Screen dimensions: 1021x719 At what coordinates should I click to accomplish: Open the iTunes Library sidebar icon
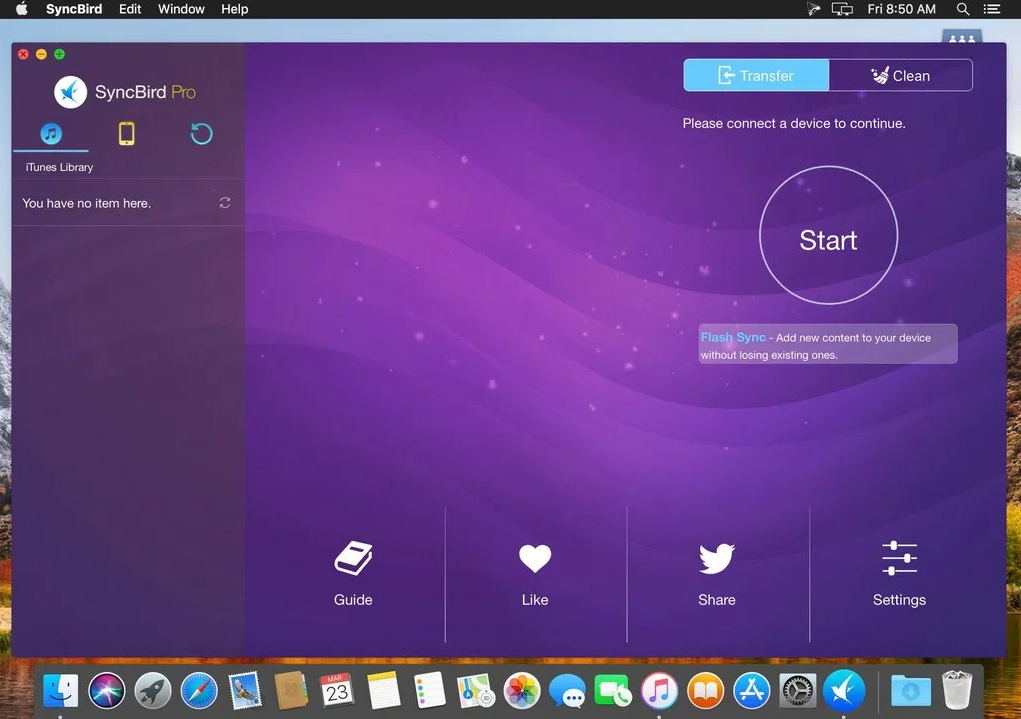(51, 133)
